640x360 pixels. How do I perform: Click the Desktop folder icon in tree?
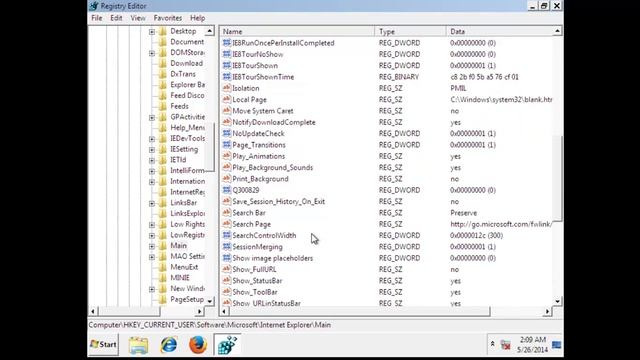click(162, 31)
